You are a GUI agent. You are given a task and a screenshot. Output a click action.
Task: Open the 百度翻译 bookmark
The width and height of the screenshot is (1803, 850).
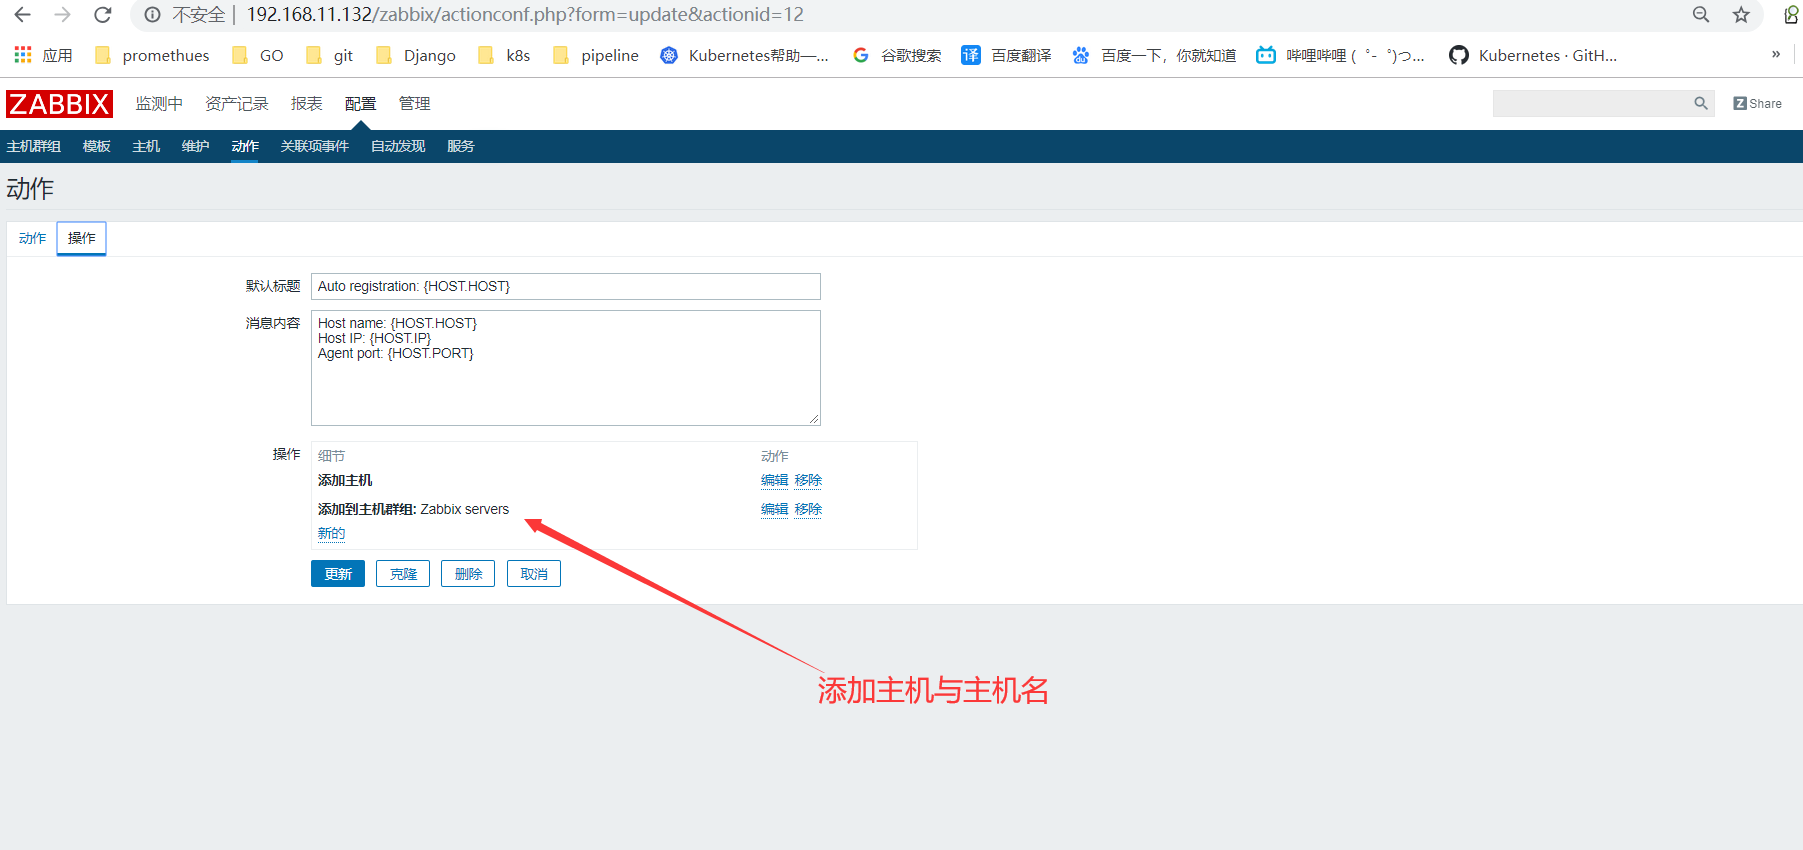coord(1006,55)
